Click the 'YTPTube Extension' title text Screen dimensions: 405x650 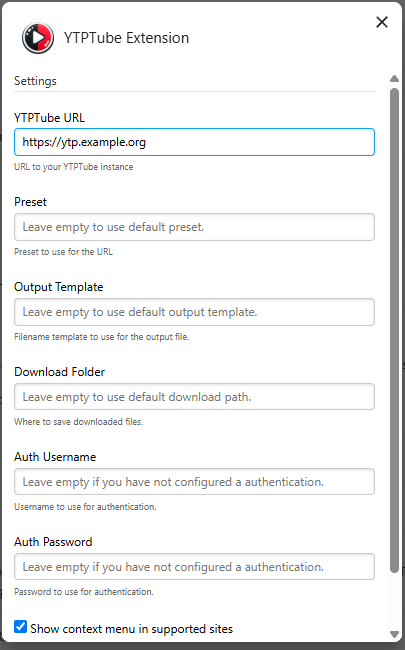tap(126, 38)
